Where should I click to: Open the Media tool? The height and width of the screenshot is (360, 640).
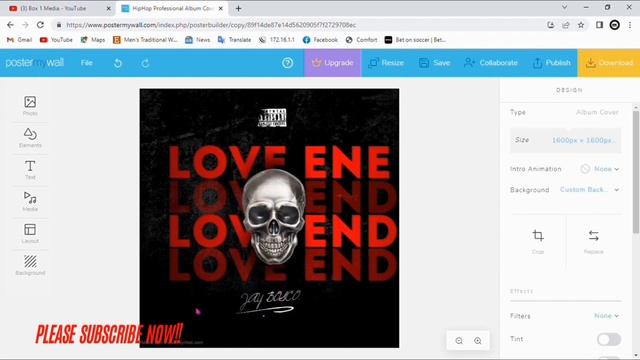pyautogui.click(x=30, y=201)
